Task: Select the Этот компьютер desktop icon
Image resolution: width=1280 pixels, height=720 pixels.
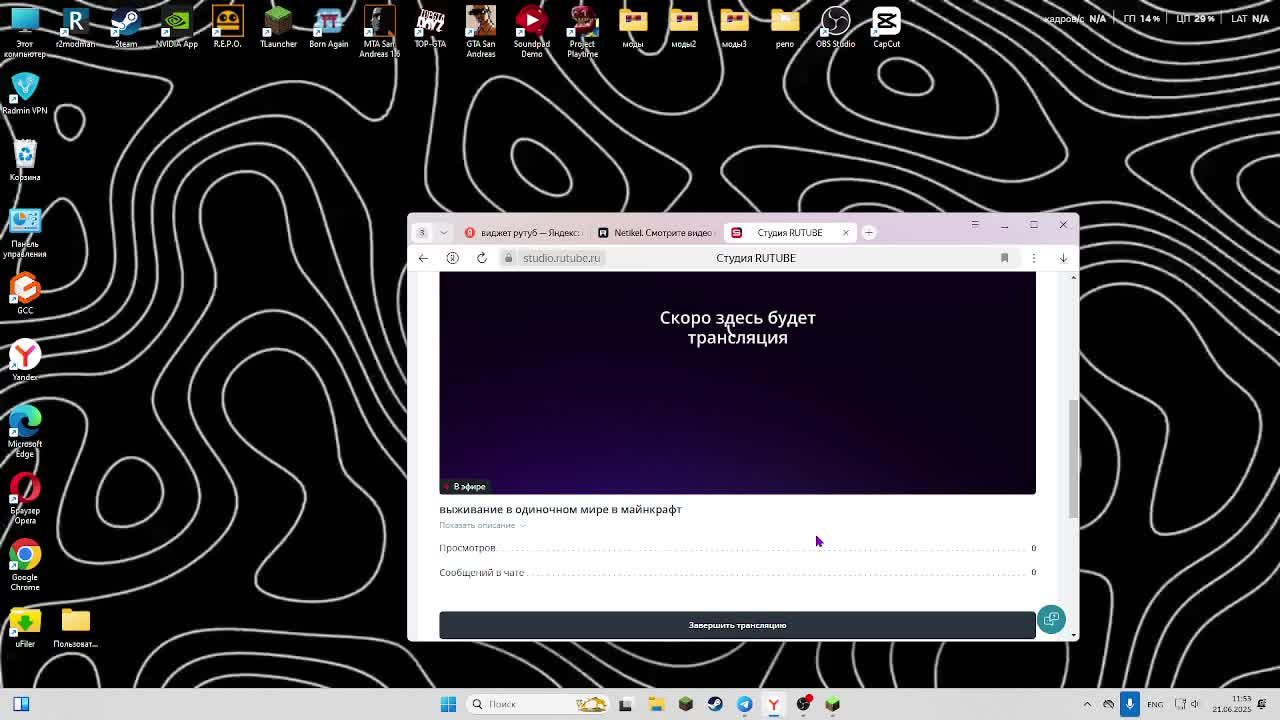Action: tap(25, 32)
